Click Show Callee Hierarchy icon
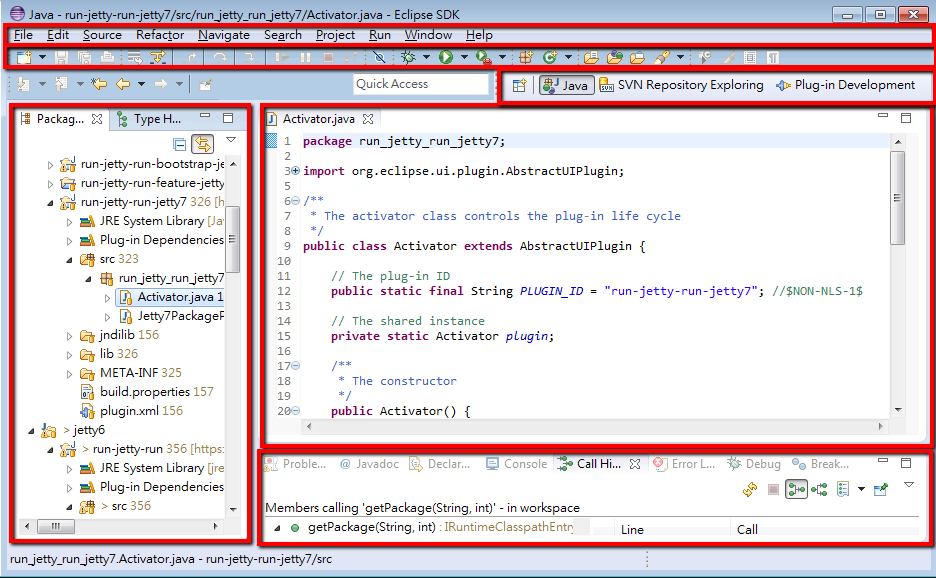936x578 pixels. [x=820, y=490]
